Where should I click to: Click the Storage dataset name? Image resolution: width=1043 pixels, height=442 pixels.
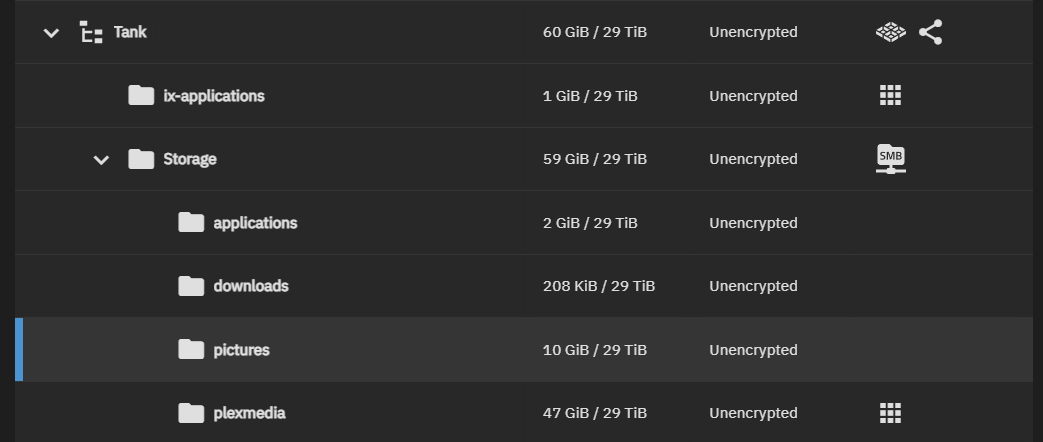point(189,159)
